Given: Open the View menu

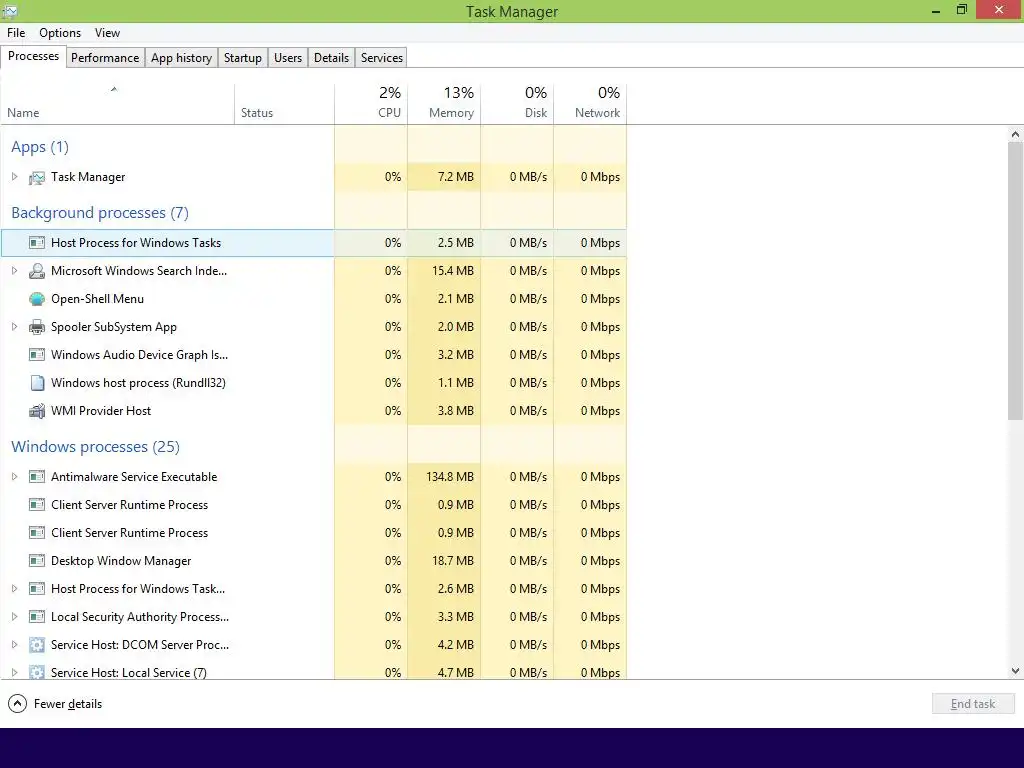Looking at the screenshot, I should [107, 33].
